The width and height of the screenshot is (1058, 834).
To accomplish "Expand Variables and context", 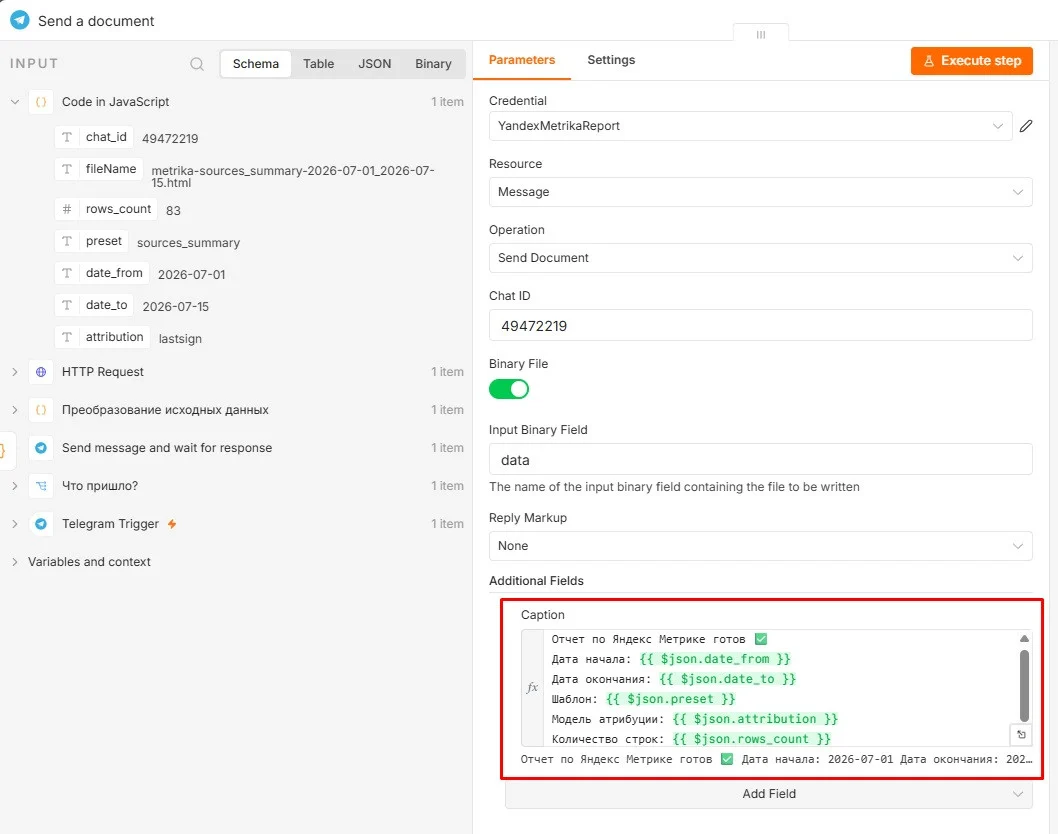I will (x=15, y=561).
